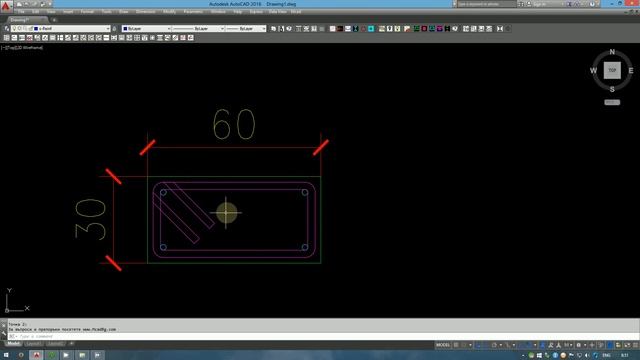Open the AutoCAD application menu button
Screen dimensions: 640x360
pyautogui.click(x=6, y=6)
